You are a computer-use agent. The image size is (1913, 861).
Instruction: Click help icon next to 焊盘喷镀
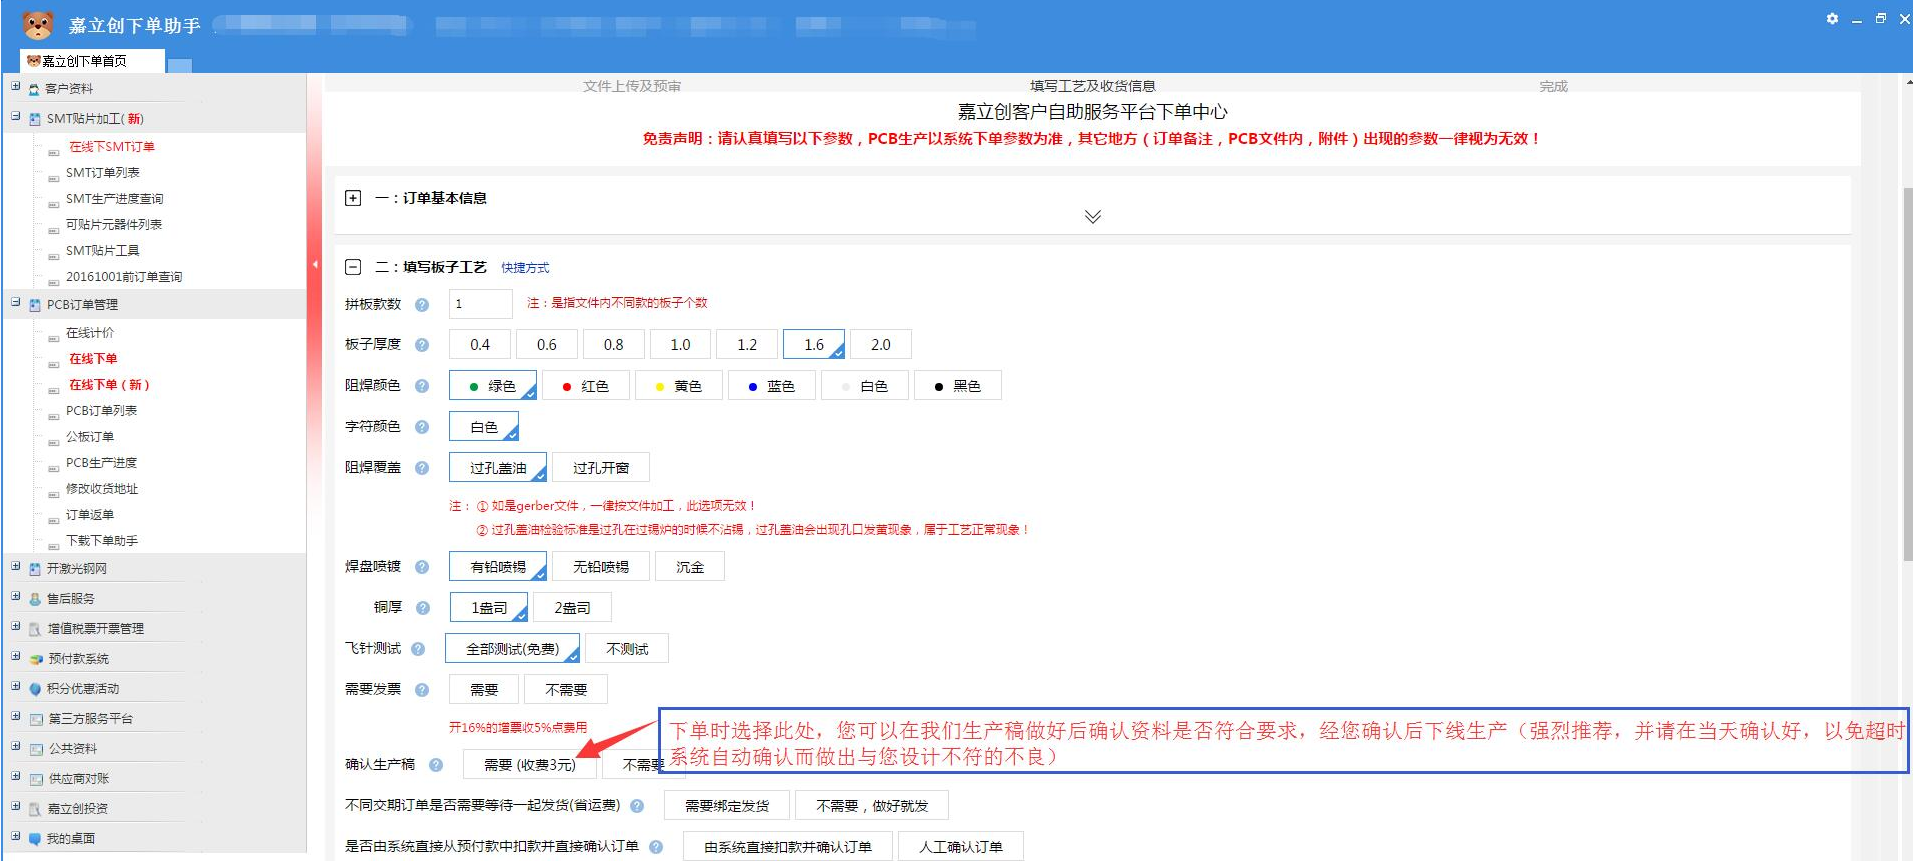[422, 567]
